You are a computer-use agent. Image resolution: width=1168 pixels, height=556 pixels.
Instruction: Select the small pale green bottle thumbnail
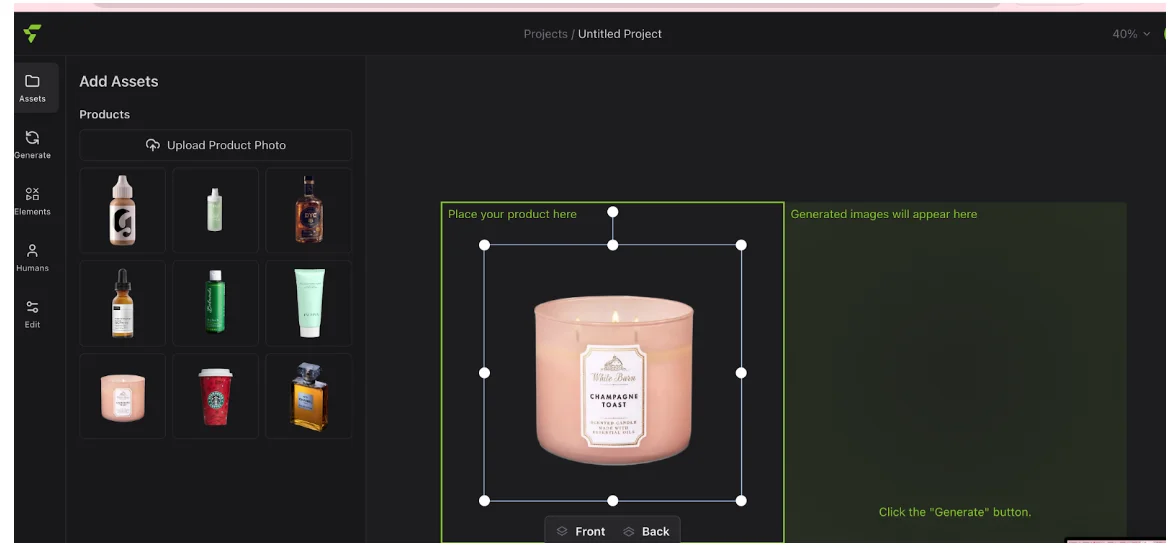click(x=215, y=210)
